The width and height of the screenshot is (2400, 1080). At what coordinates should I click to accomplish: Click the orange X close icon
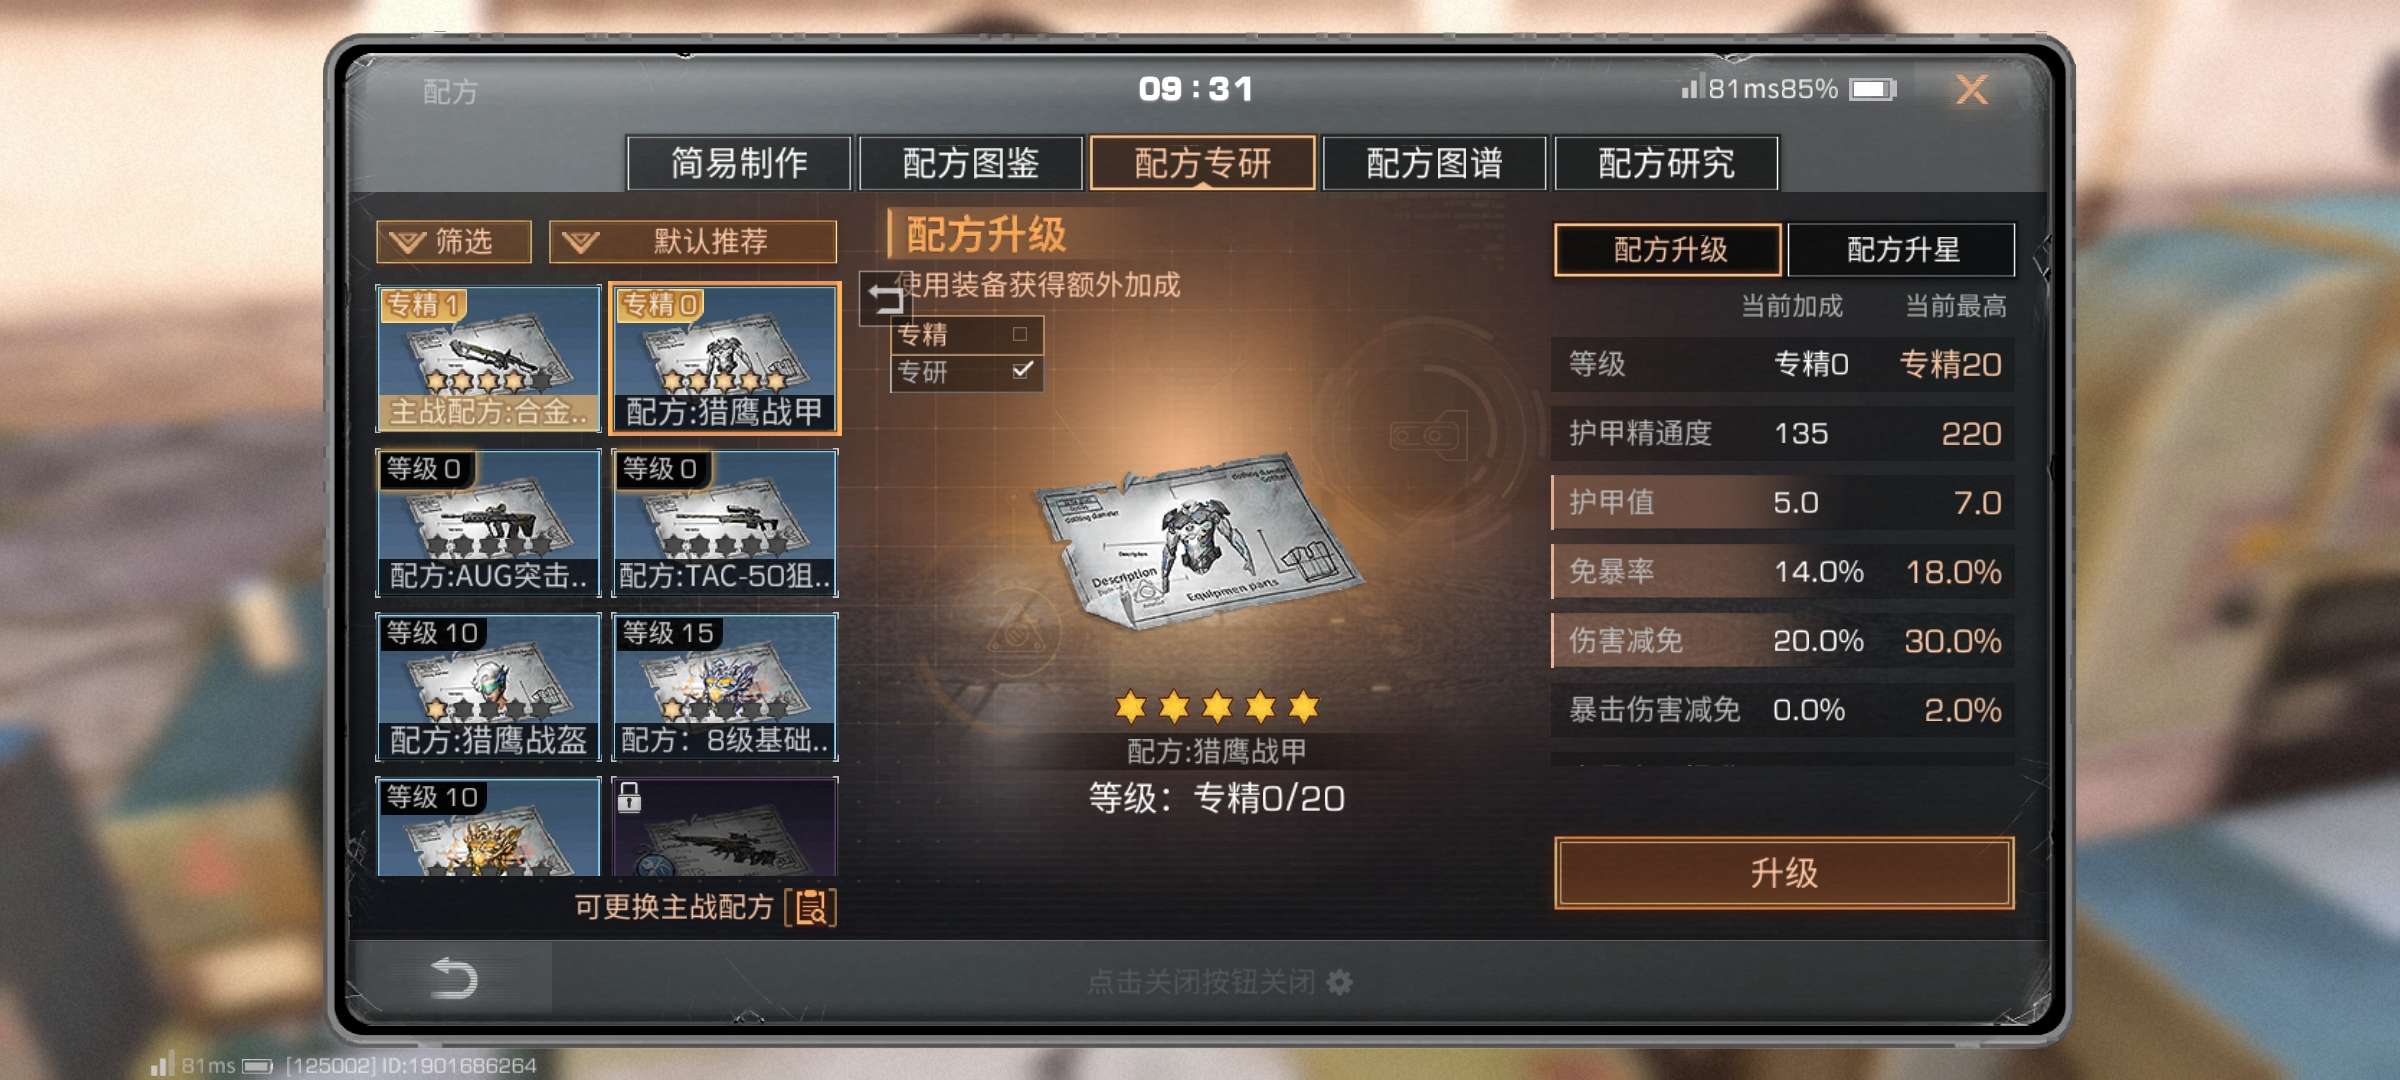[1972, 89]
